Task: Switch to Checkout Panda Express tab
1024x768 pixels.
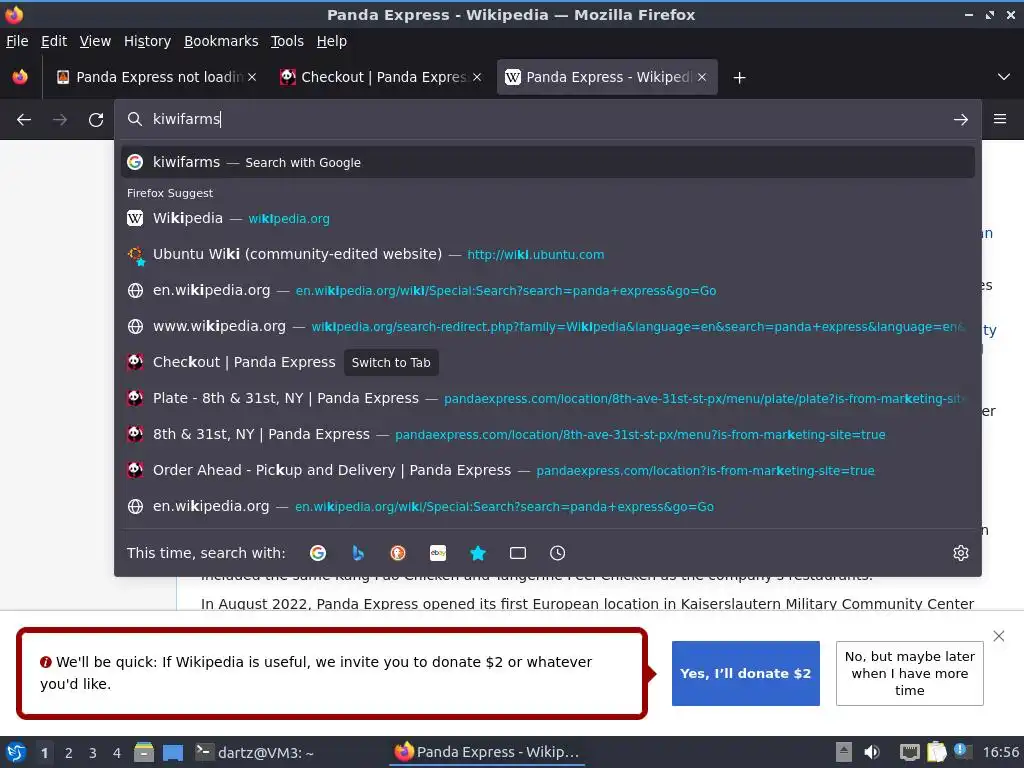Action: click(382, 77)
